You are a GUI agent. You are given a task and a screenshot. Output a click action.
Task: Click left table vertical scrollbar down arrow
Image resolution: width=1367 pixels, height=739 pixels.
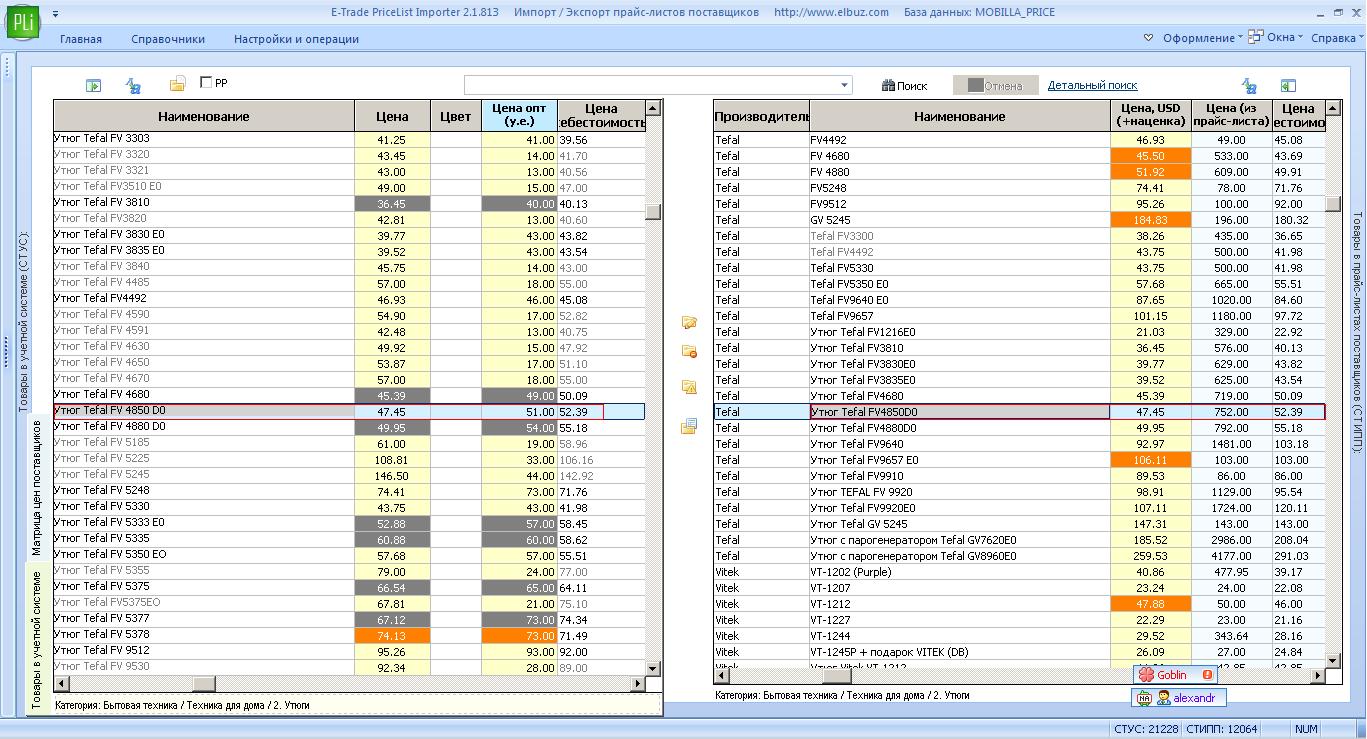pyautogui.click(x=653, y=668)
